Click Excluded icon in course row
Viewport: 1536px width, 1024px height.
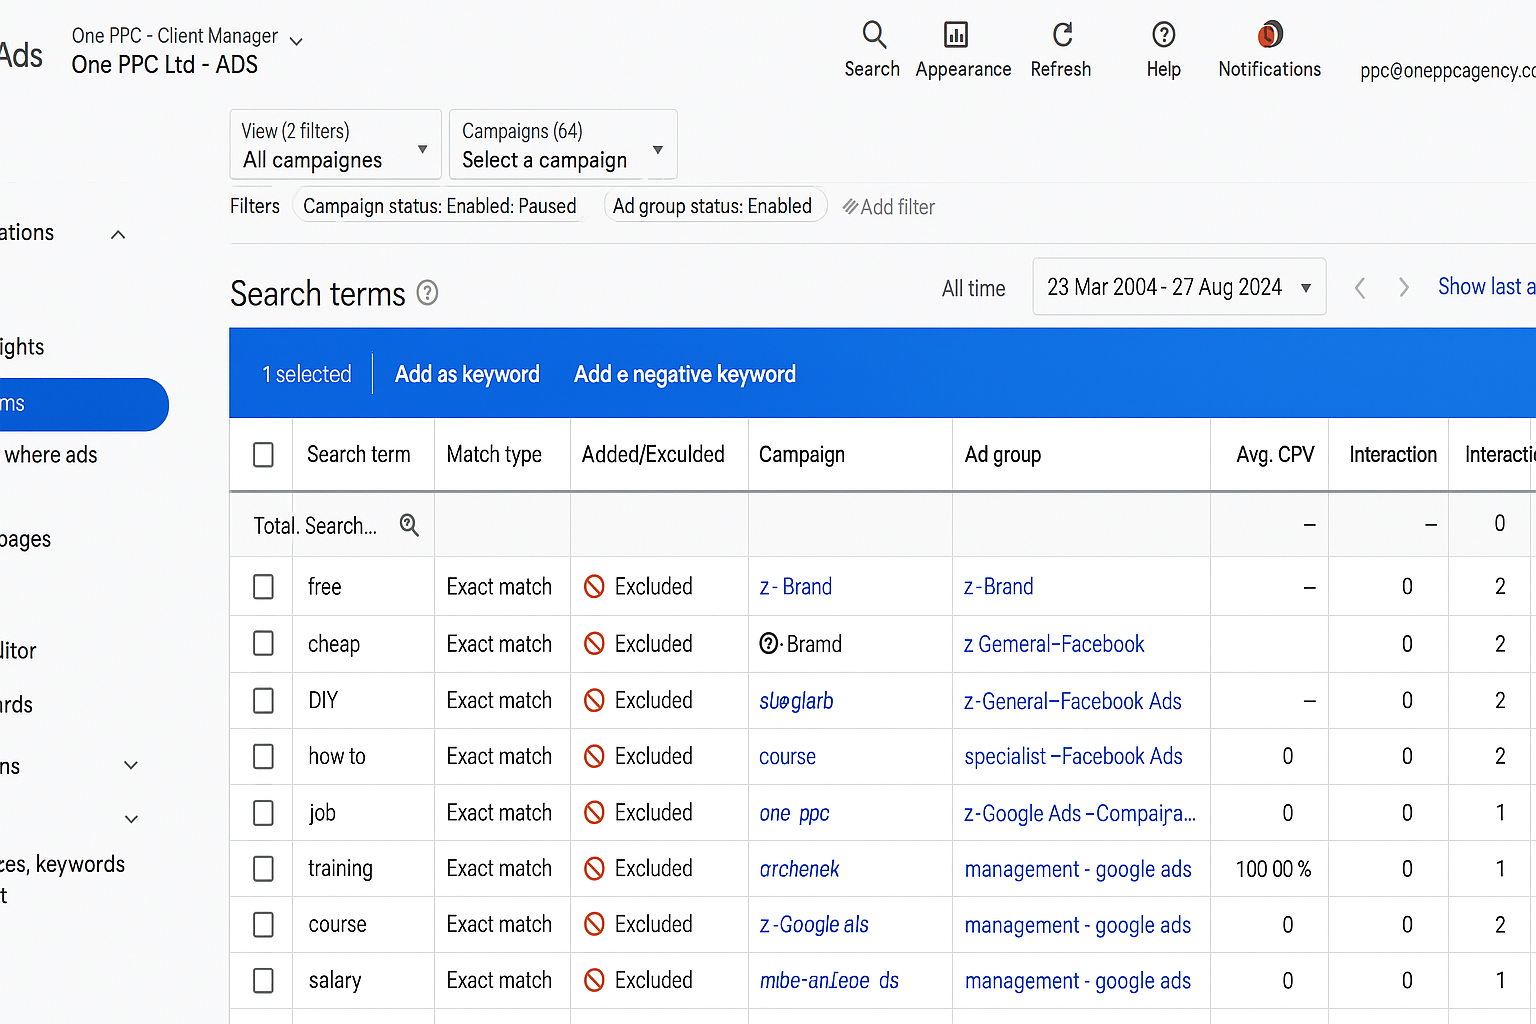tap(594, 924)
